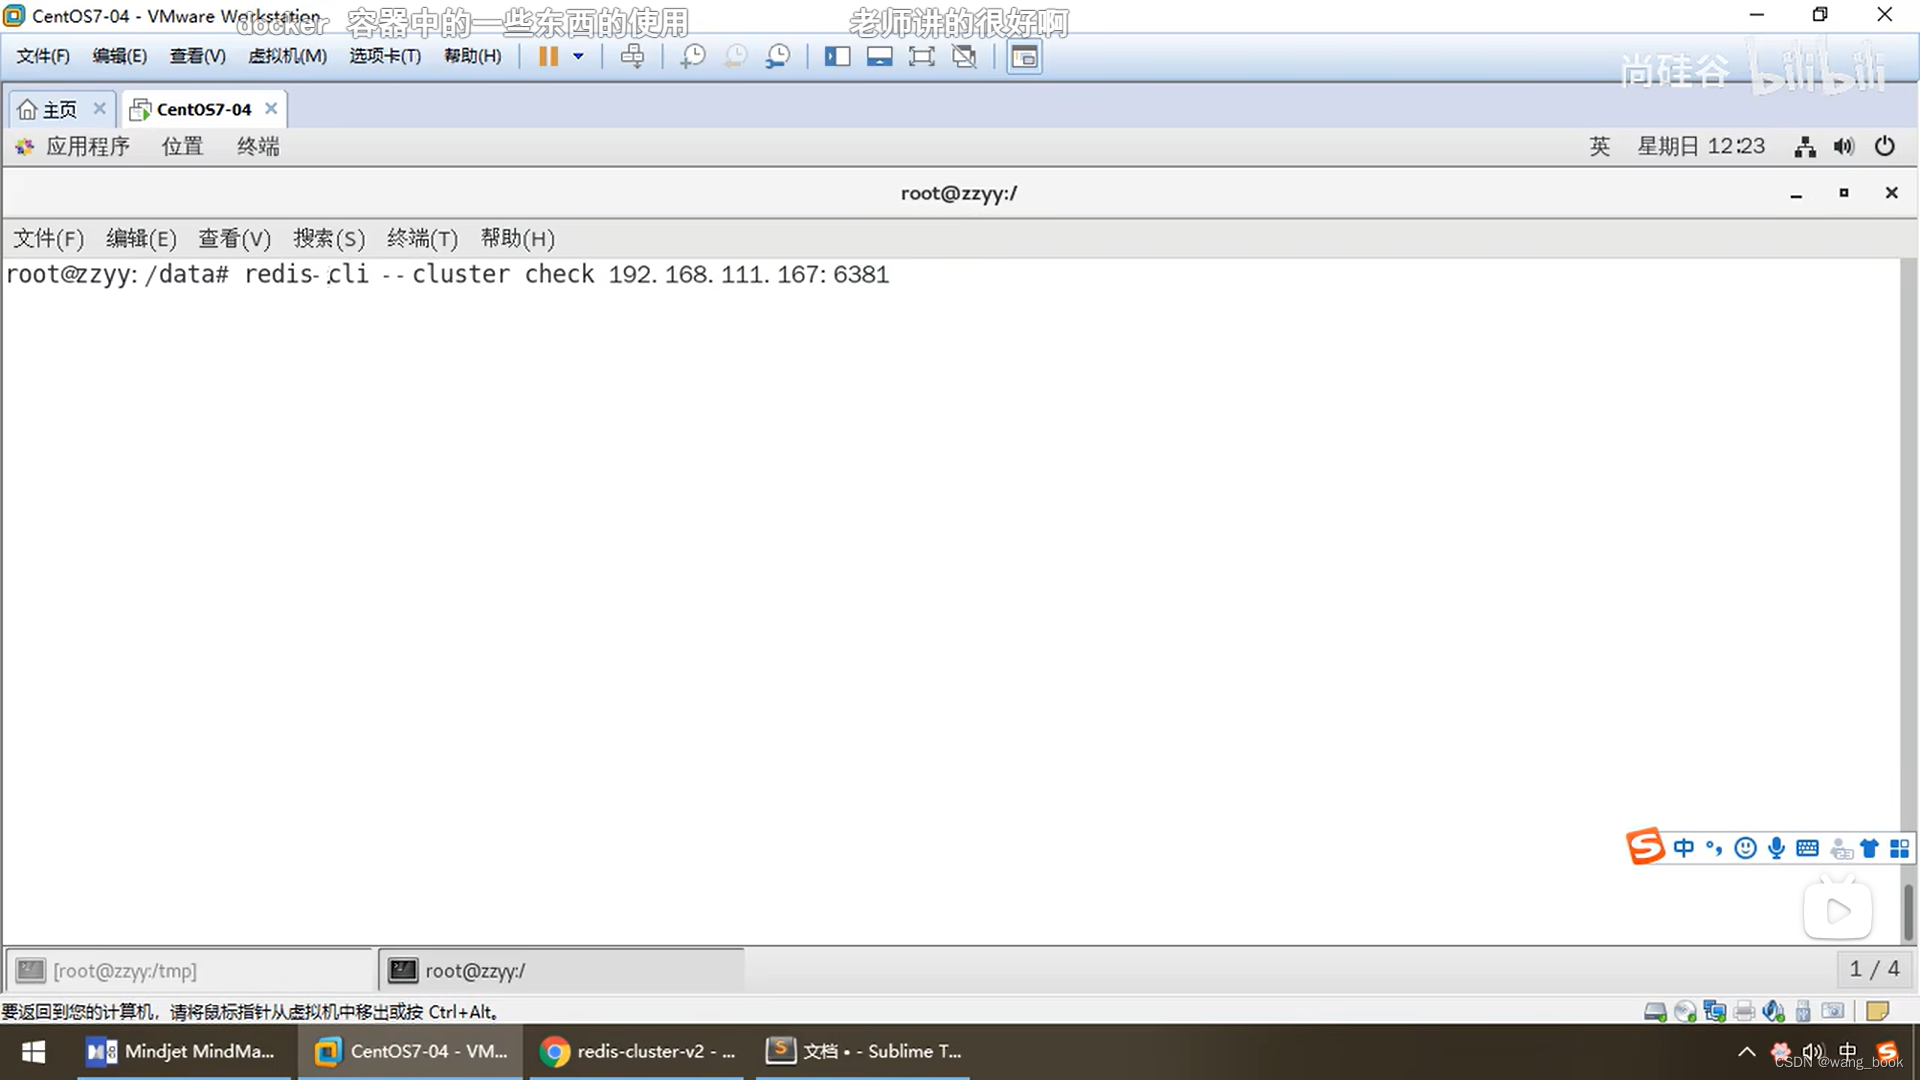Screen dimensions: 1920x1080
Task: Toggle Unity mode icon in toolbar
Action: [x=964, y=56]
